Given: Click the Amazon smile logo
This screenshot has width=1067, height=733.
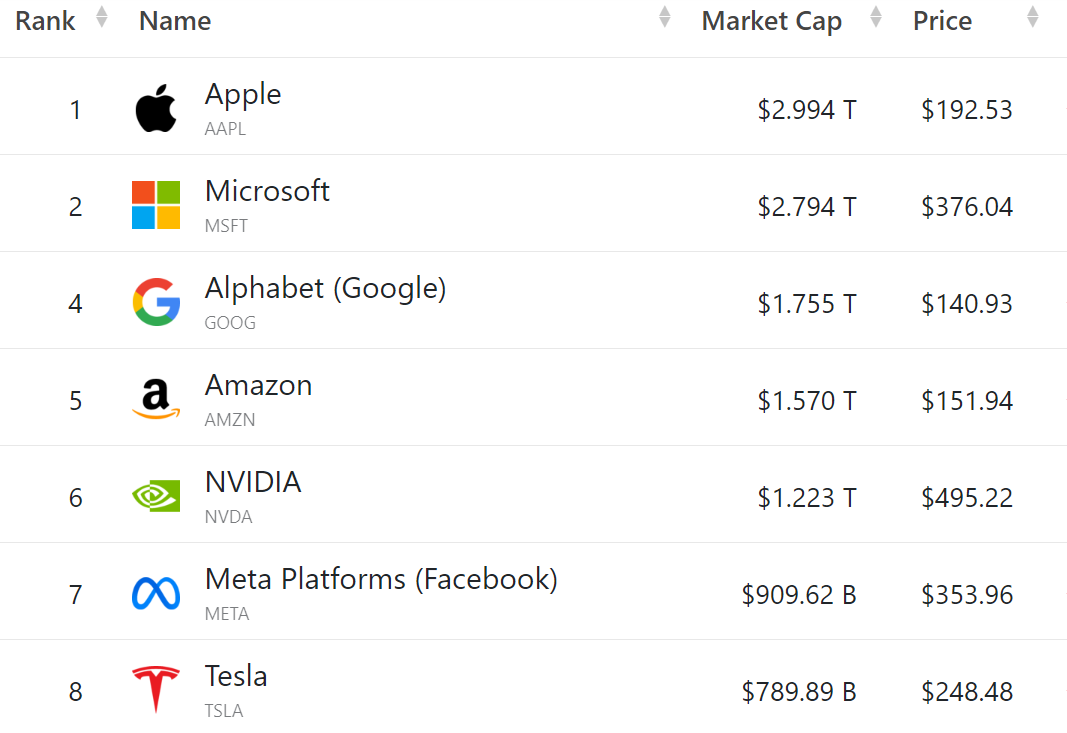Looking at the screenshot, I should [x=155, y=397].
